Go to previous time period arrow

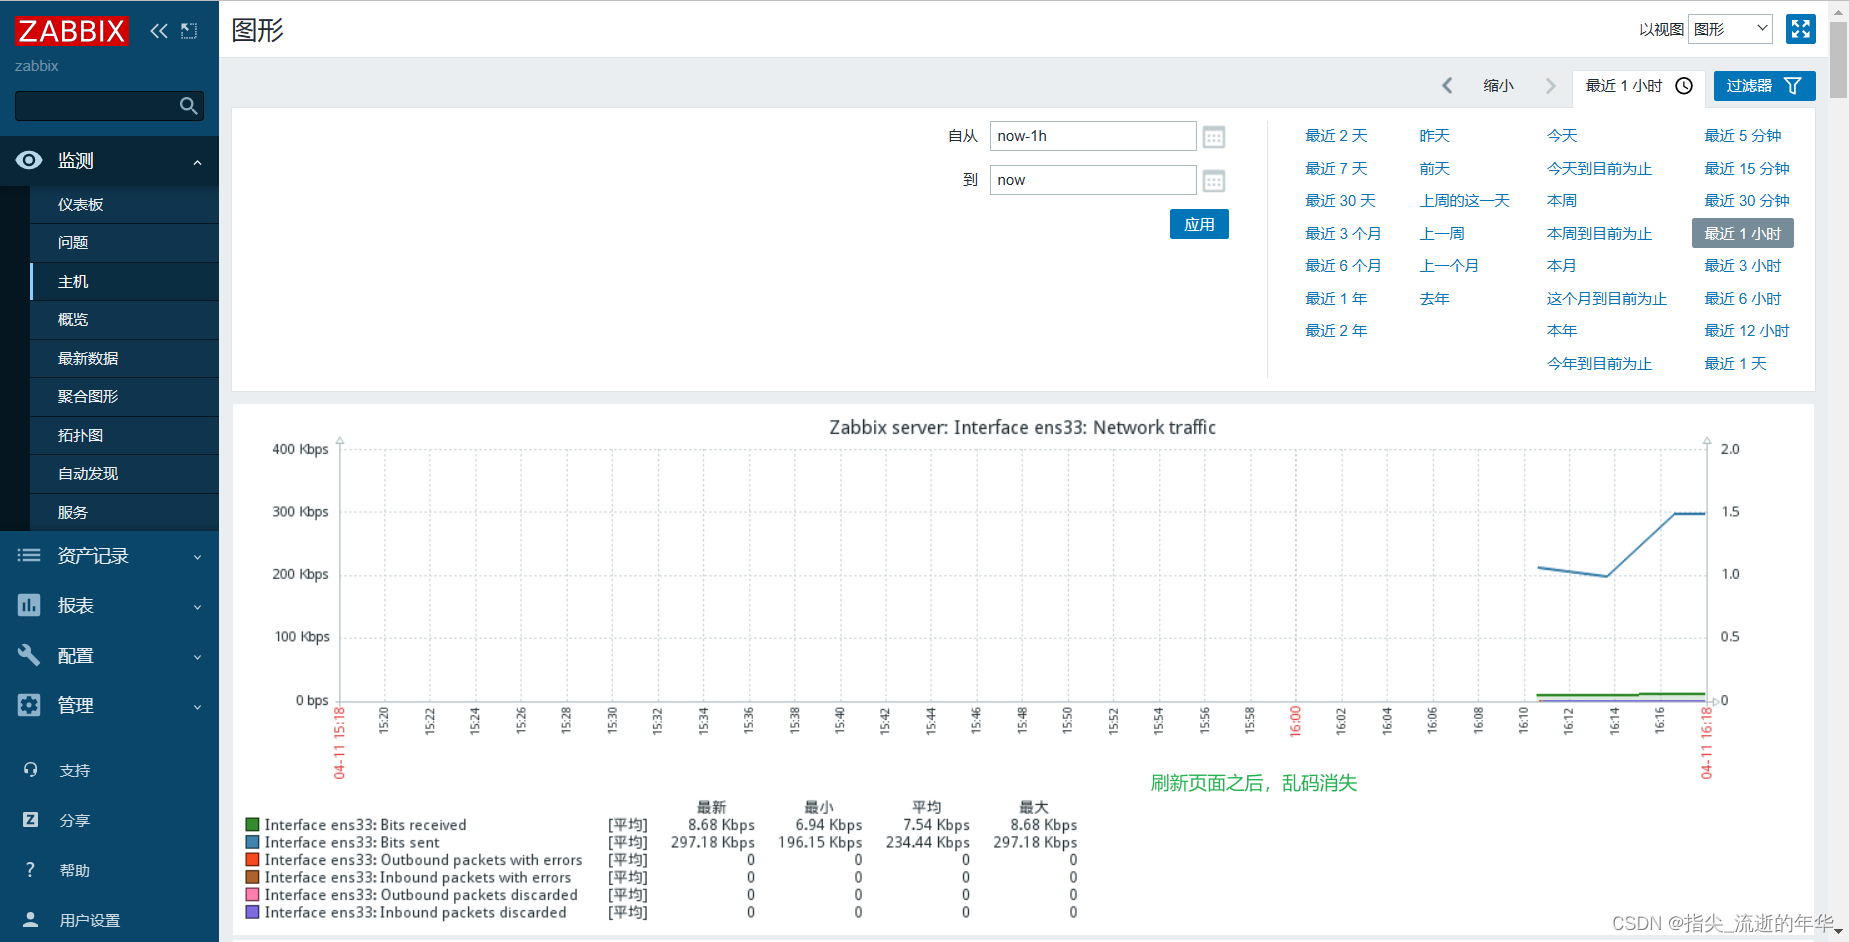tap(1447, 86)
